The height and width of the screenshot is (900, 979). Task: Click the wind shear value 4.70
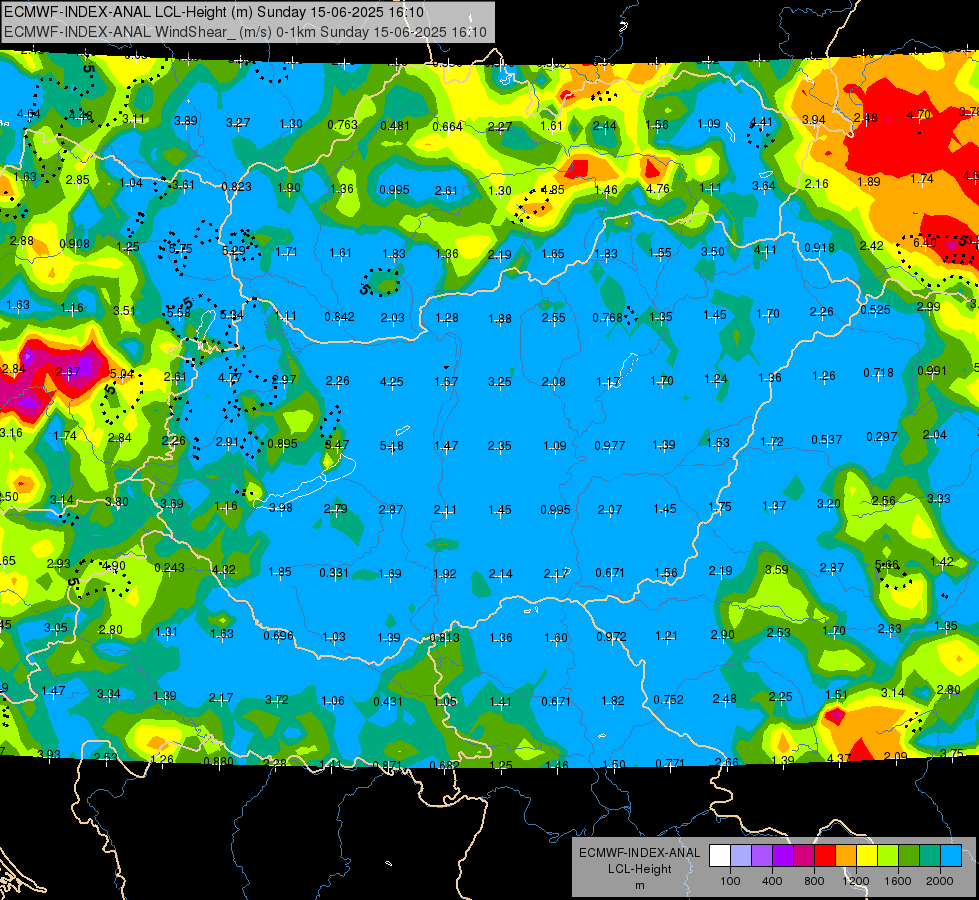coord(918,115)
